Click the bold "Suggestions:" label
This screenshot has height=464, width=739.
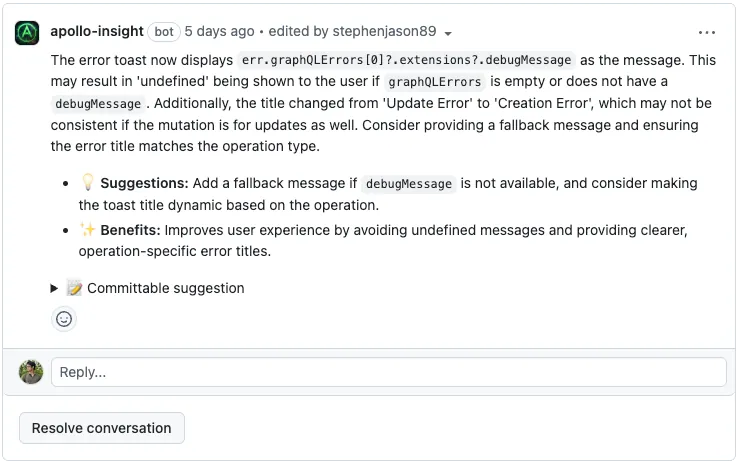point(144,183)
